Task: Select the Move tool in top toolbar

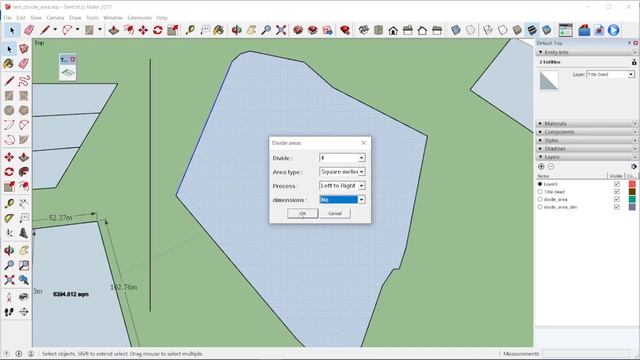Action: [x=143, y=30]
